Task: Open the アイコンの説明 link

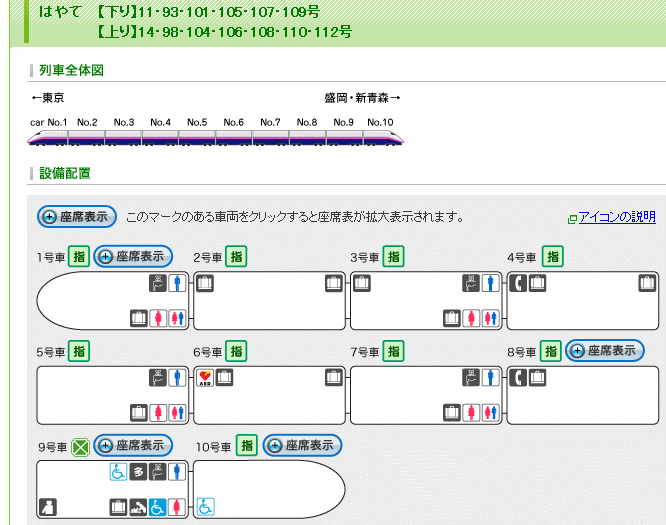Action: point(617,217)
